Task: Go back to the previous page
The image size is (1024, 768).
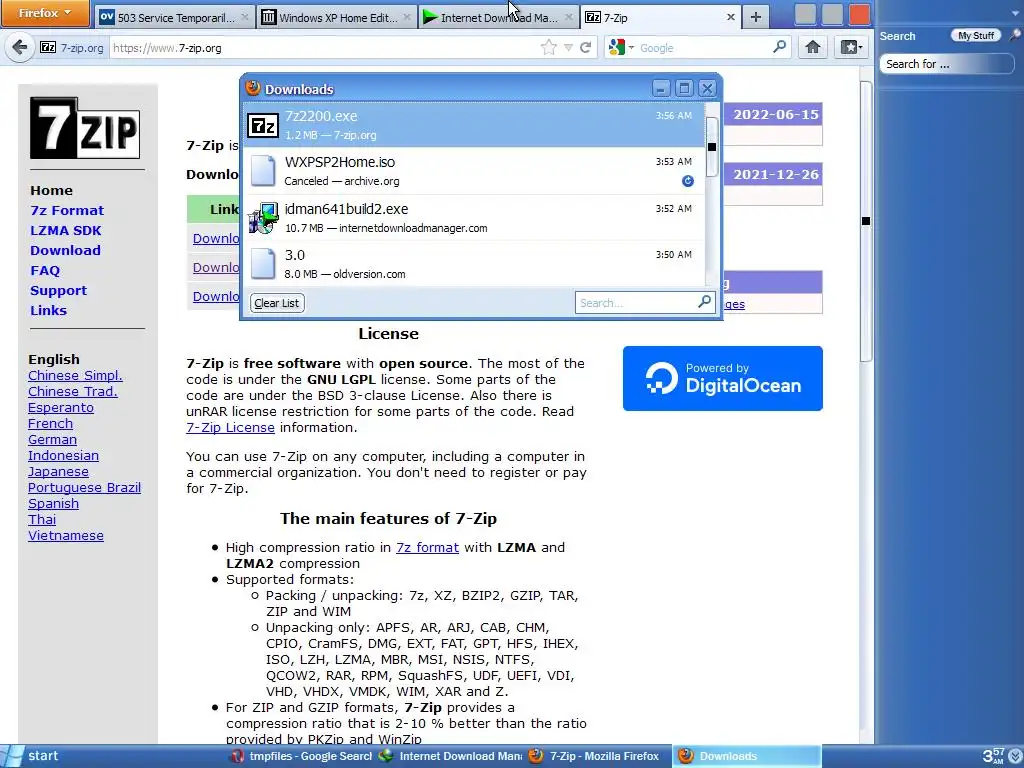Action: [20, 47]
